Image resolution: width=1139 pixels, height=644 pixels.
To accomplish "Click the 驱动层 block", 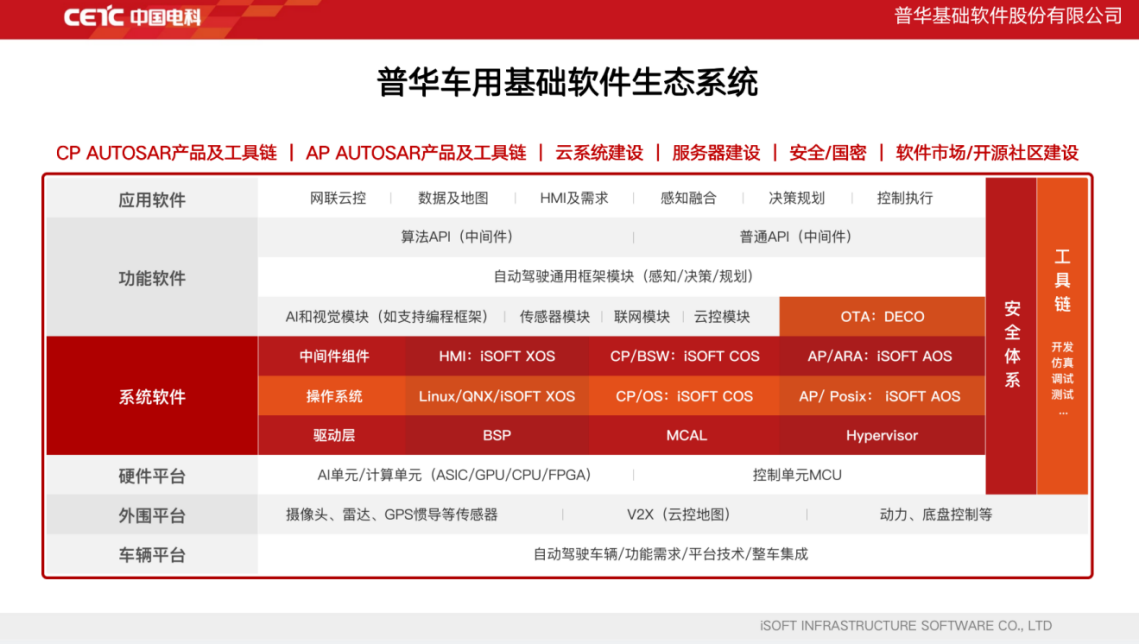I will 333,436.
